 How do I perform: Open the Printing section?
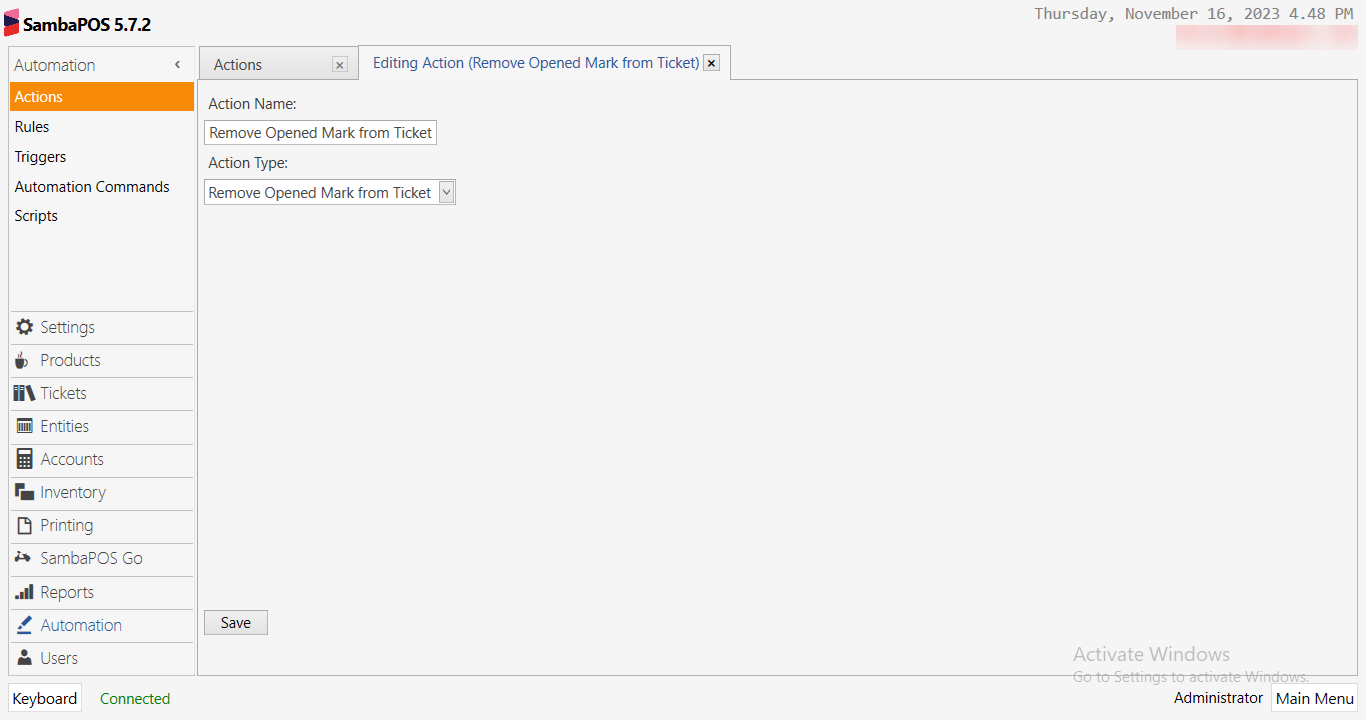[66, 525]
